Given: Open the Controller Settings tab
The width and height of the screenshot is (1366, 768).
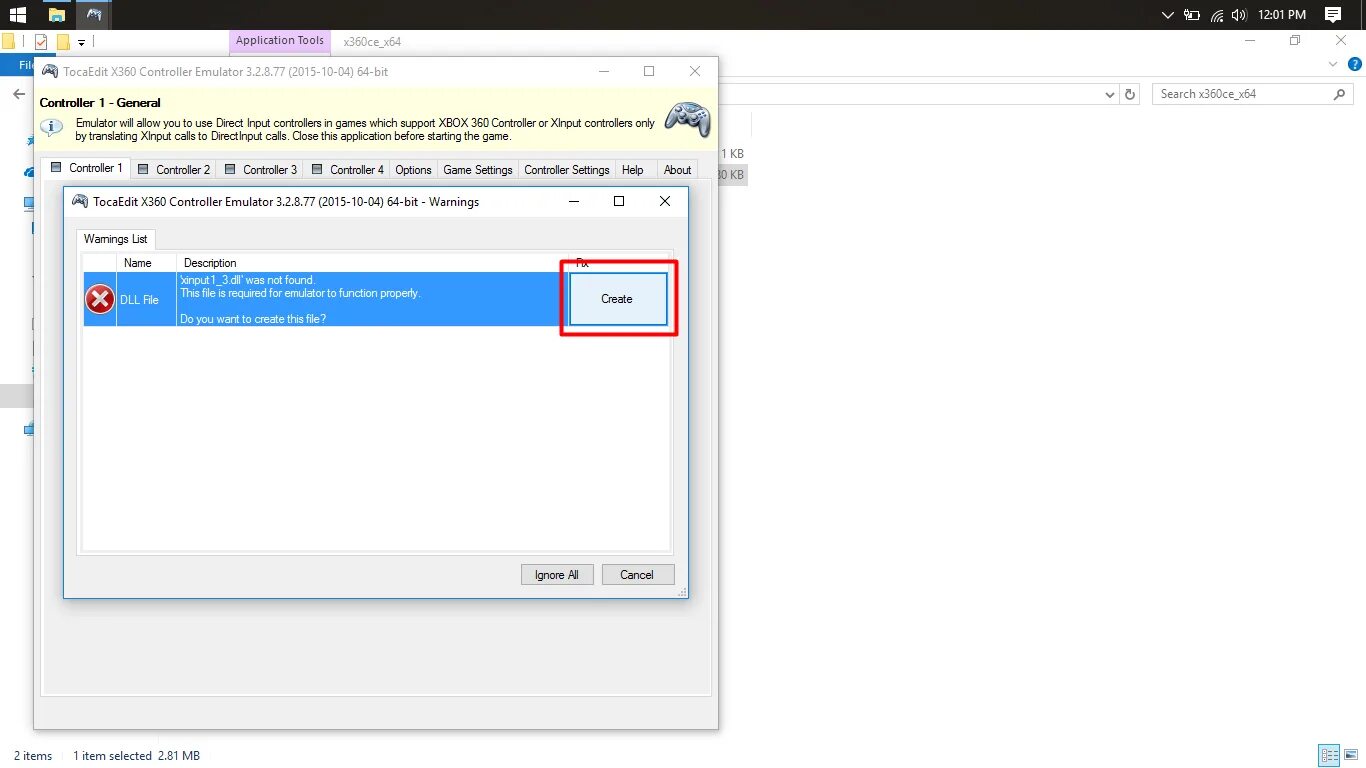Looking at the screenshot, I should [567, 170].
